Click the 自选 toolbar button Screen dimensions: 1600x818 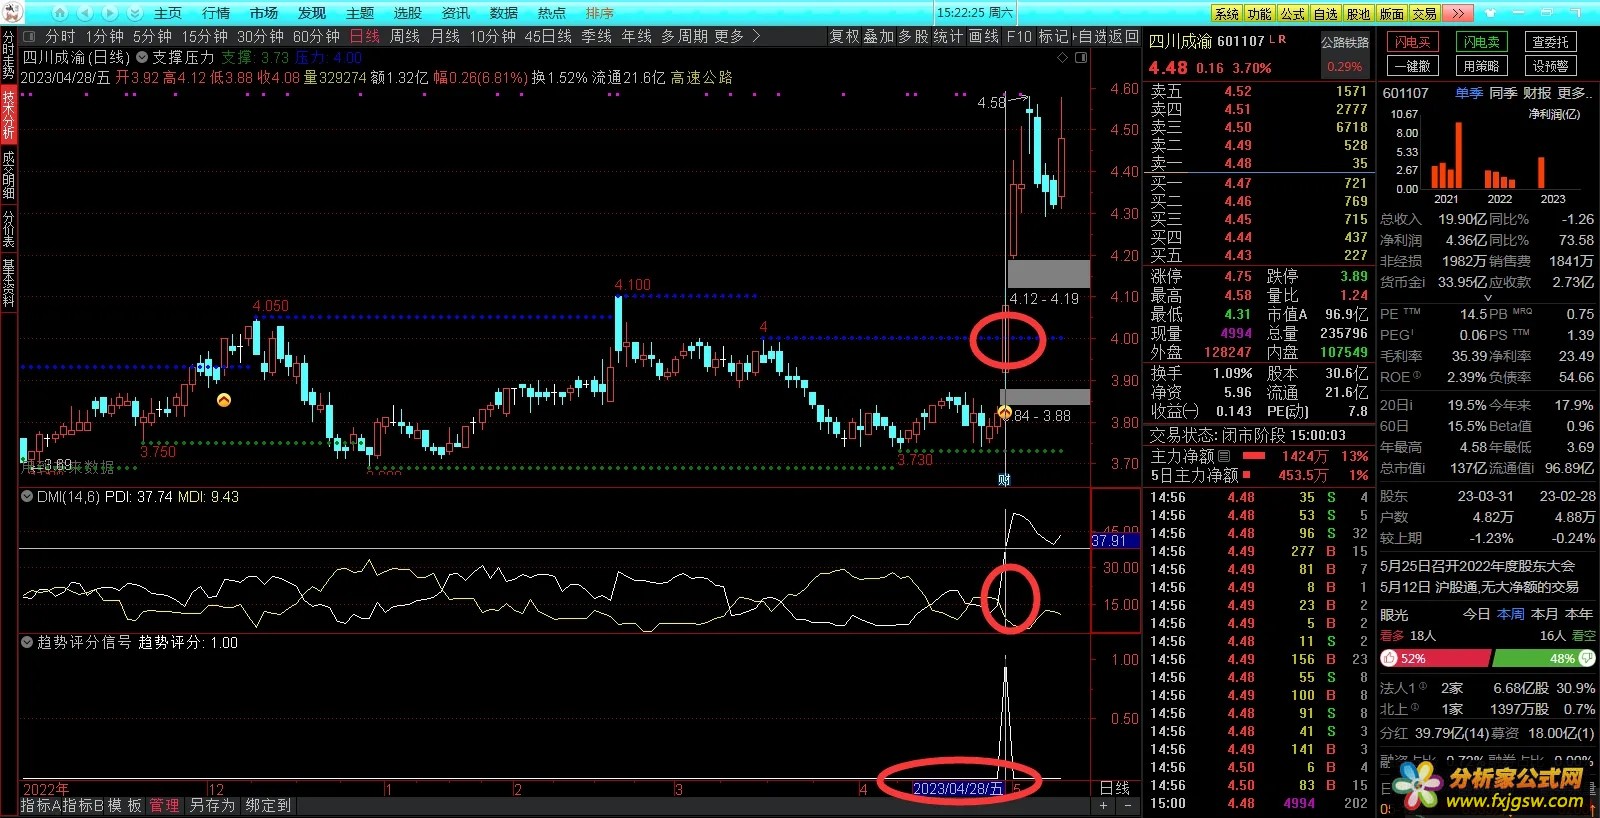point(1326,13)
